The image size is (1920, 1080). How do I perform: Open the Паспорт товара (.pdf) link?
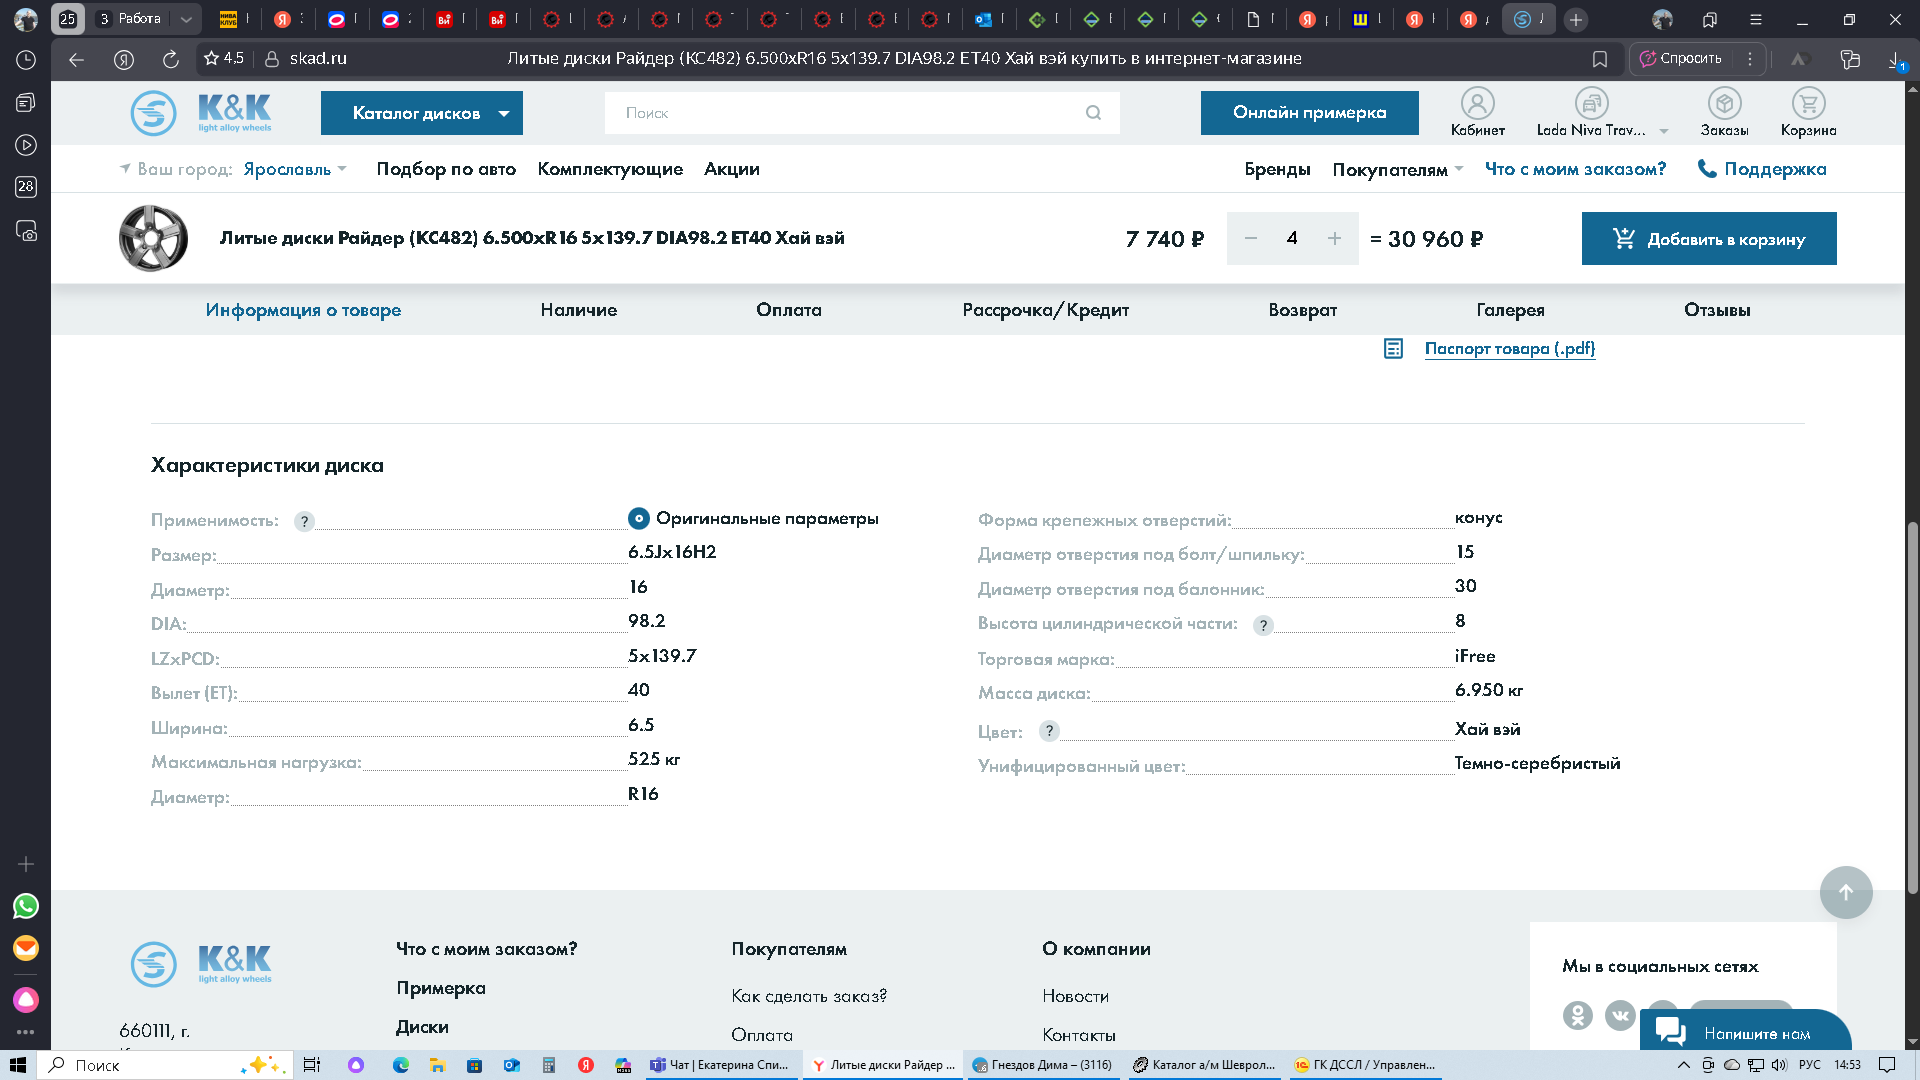[x=1509, y=348]
